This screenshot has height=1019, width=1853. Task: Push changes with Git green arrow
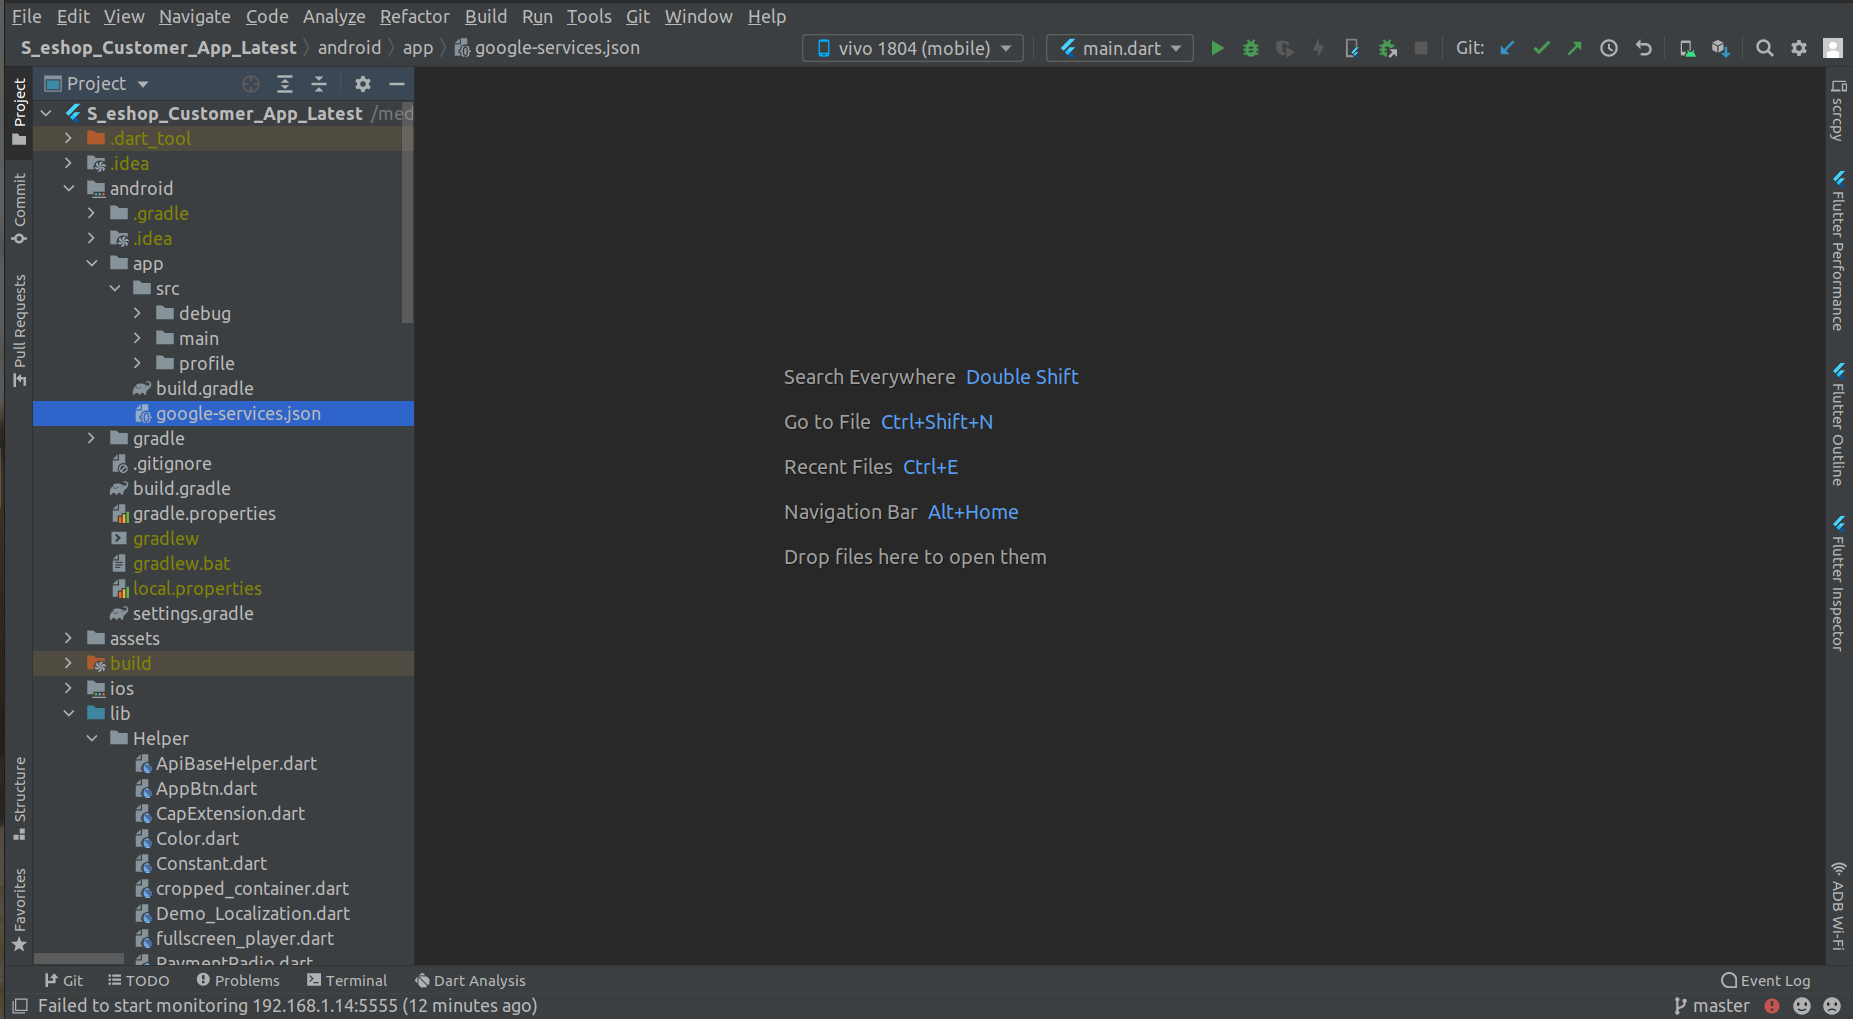pos(1575,48)
